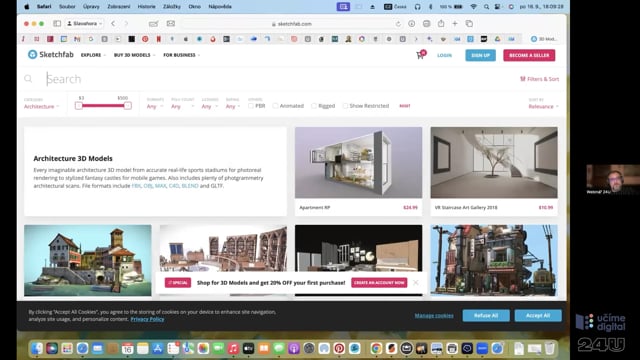Reset the search filters
The image size is (640, 360).
pyautogui.click(x=404, y=106)
